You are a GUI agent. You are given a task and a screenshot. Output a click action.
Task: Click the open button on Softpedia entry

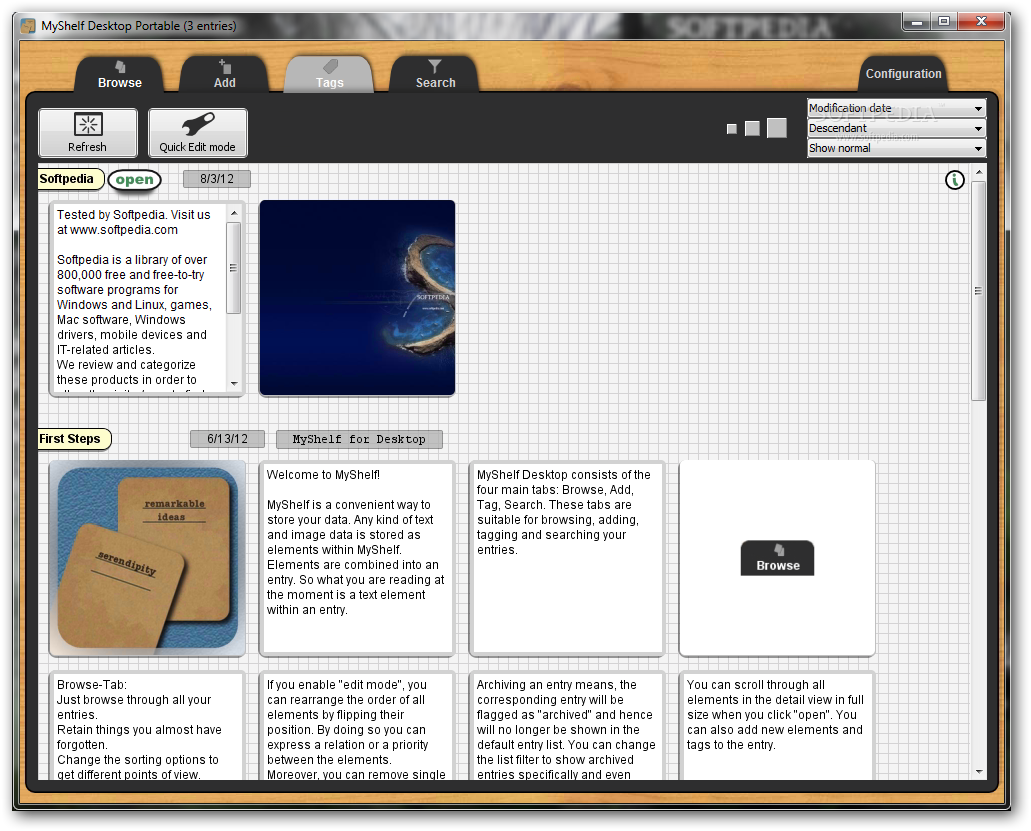pos(134,179)
